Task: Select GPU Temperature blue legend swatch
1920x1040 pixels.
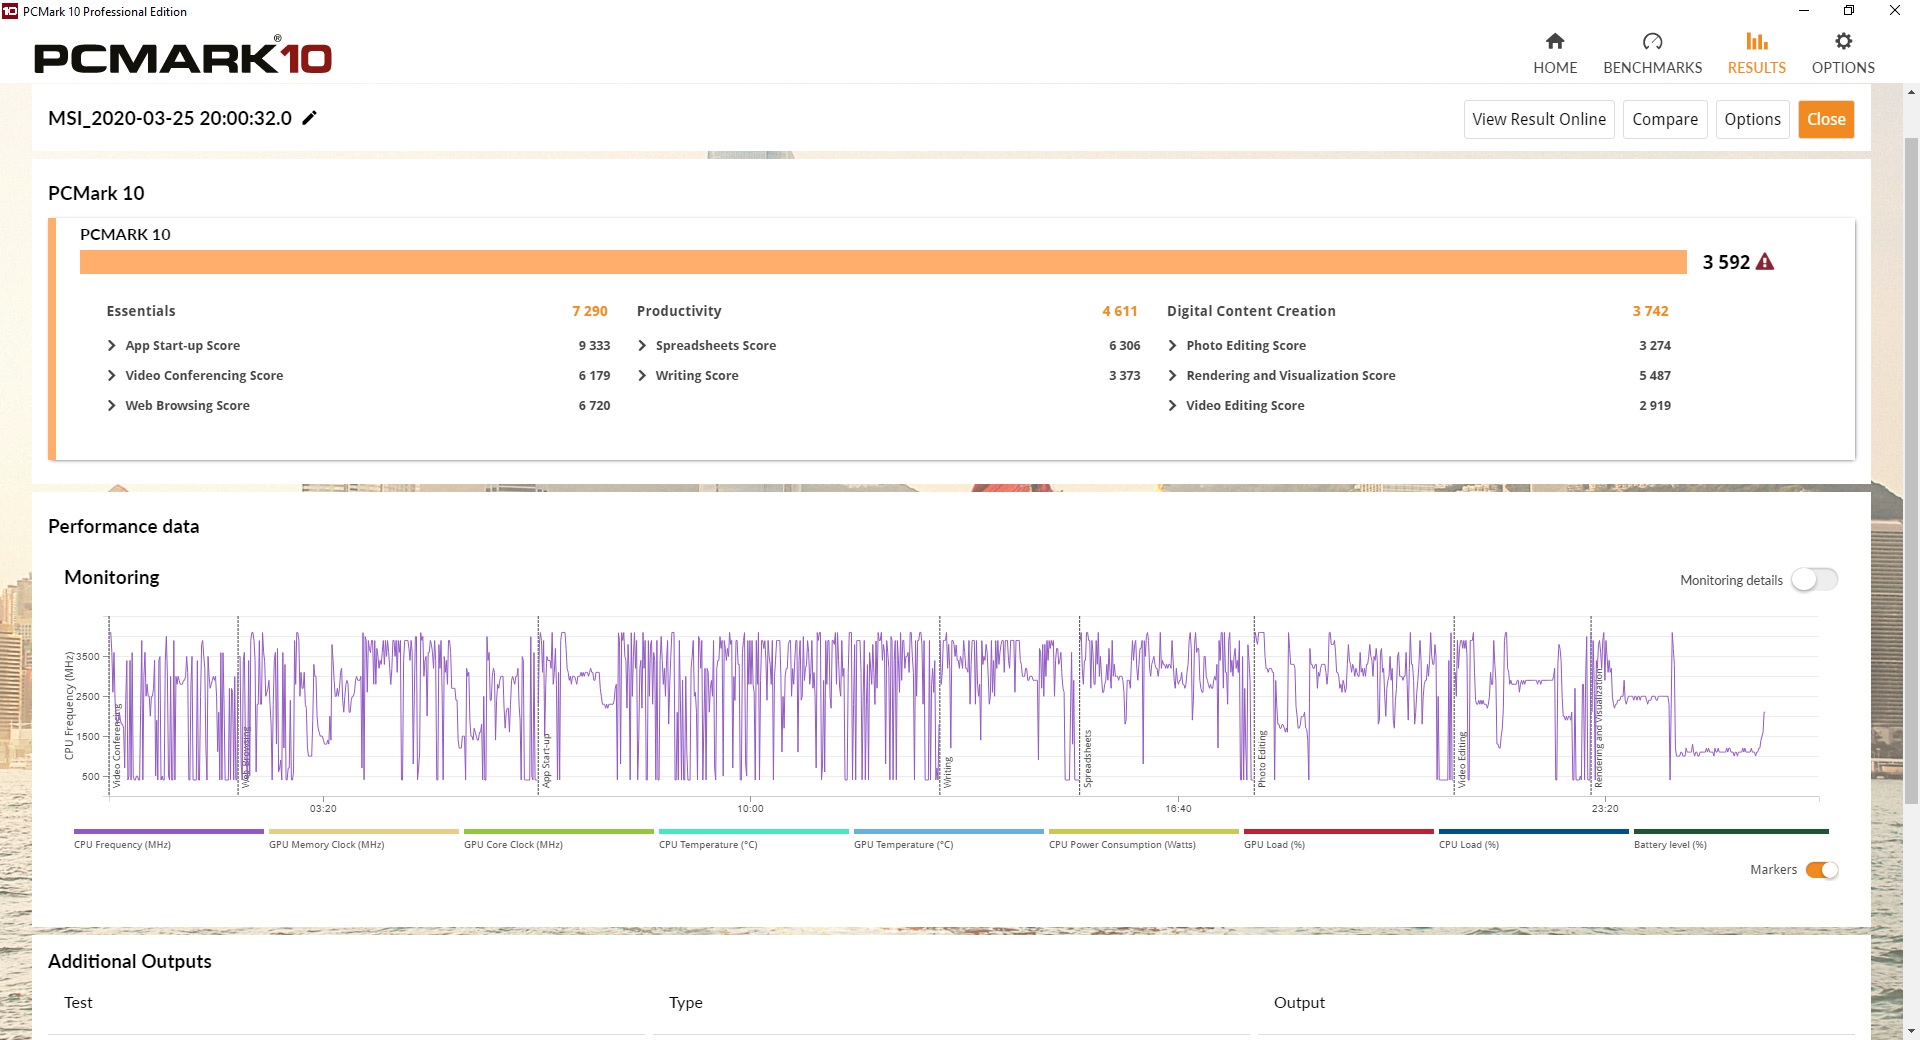Action: (949, 831)
